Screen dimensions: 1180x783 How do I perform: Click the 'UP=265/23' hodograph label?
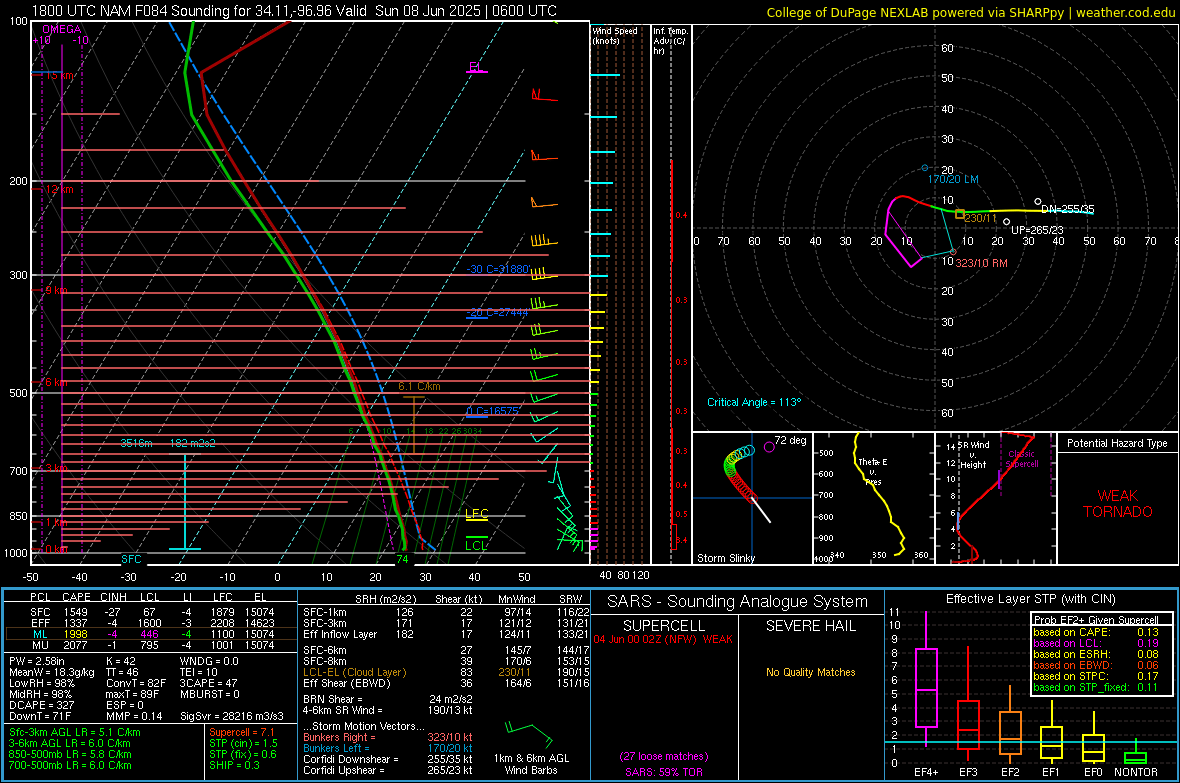click(x=1037, y=230)
